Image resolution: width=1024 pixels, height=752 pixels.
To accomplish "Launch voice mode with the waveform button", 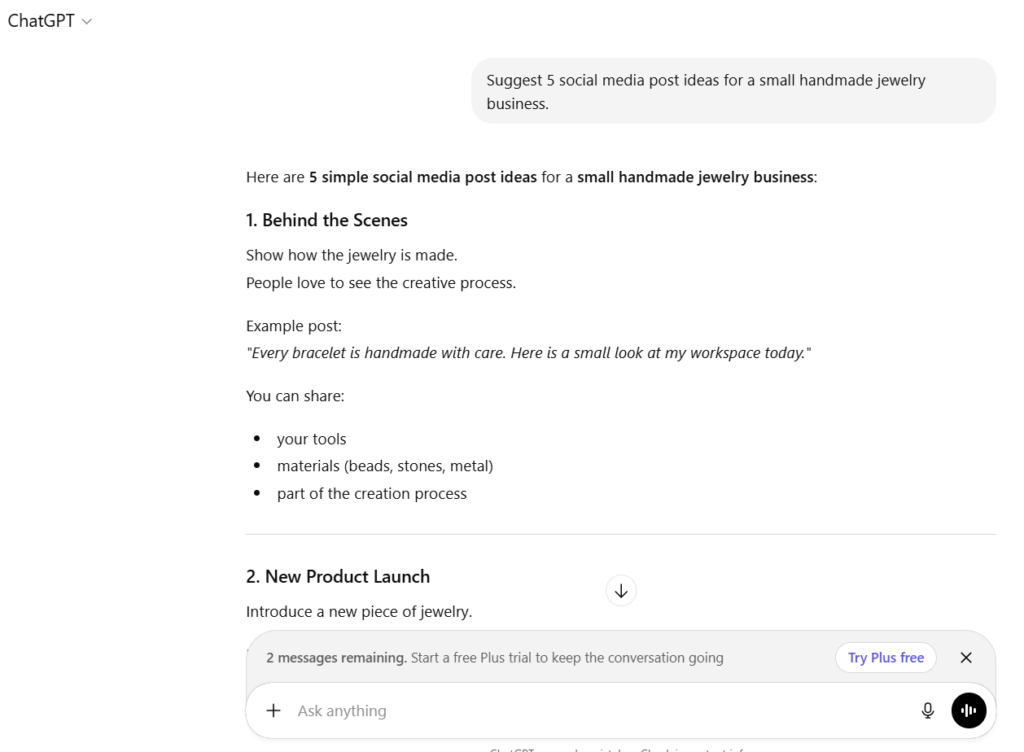I will pos(968,711).
